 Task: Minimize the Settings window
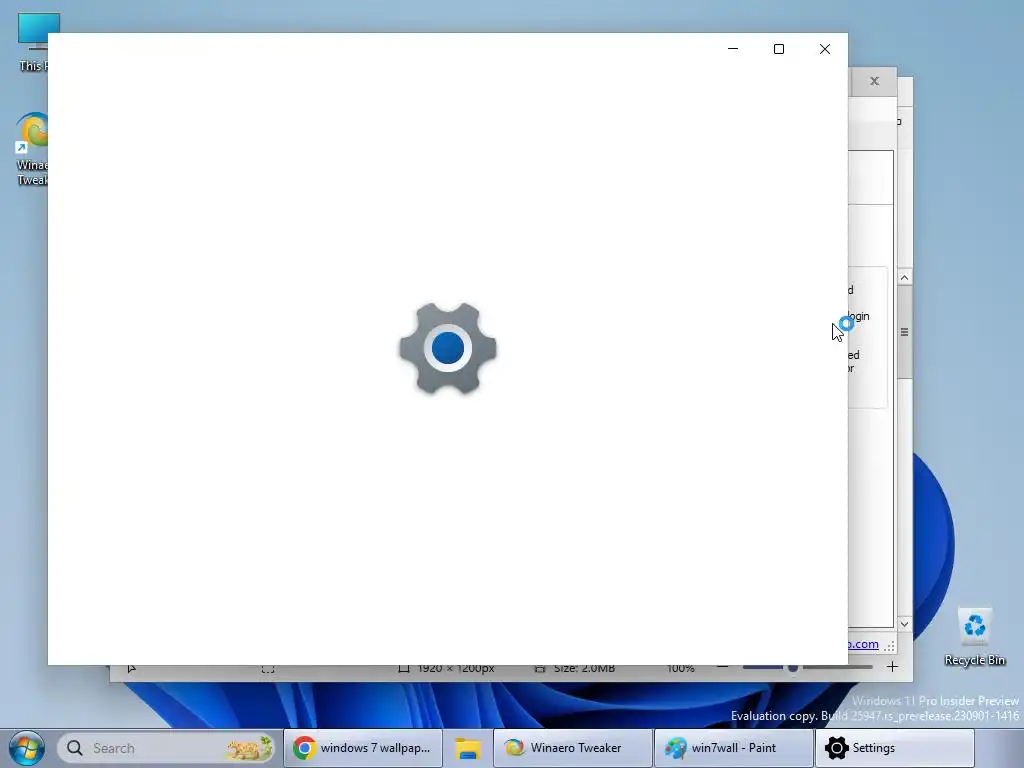[x=733, y=49]
